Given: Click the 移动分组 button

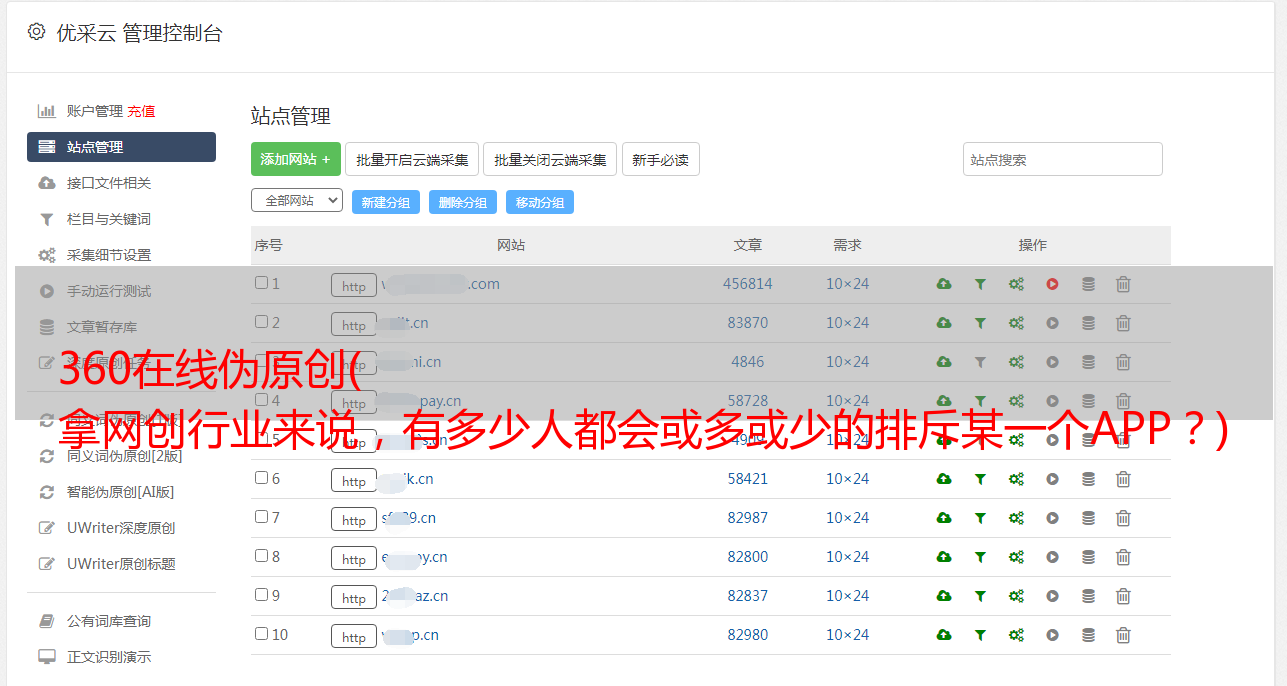Looking at the screenshot, I should [540, 202].
